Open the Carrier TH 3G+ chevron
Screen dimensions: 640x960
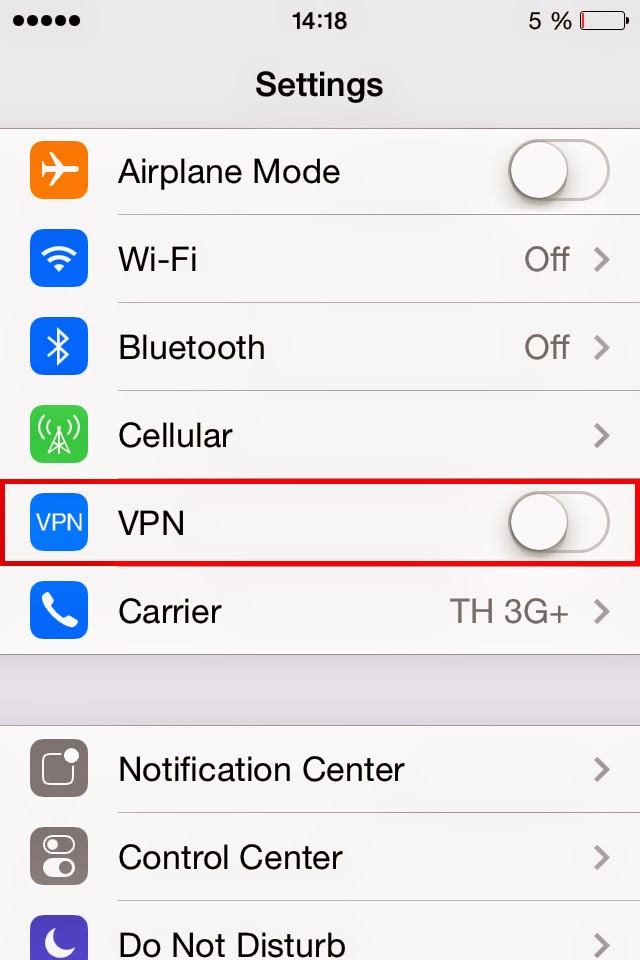pos(602,611)
